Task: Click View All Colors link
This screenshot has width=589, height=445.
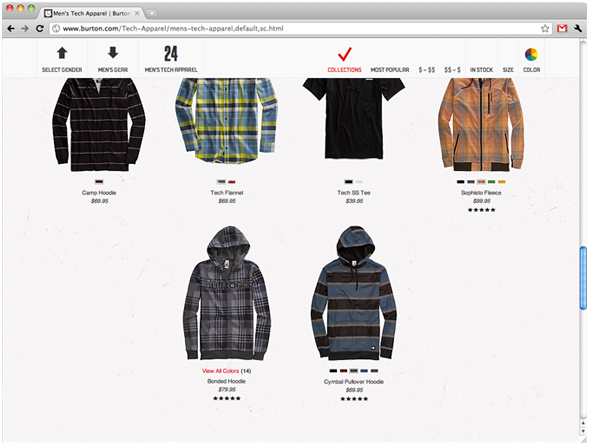Action: tap(220, 371)
